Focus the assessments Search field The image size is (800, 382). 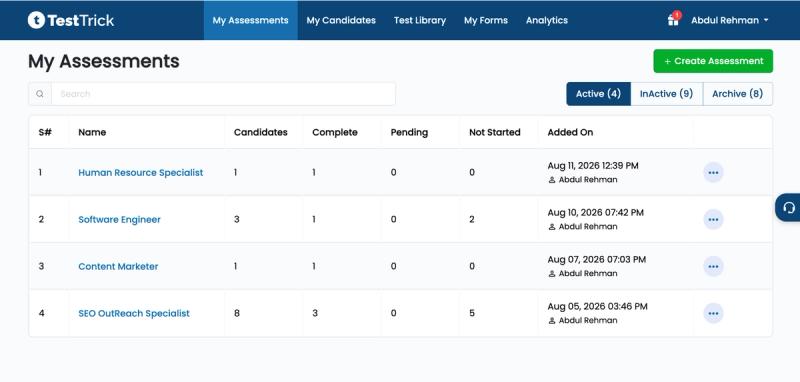[x=223, y=94]
